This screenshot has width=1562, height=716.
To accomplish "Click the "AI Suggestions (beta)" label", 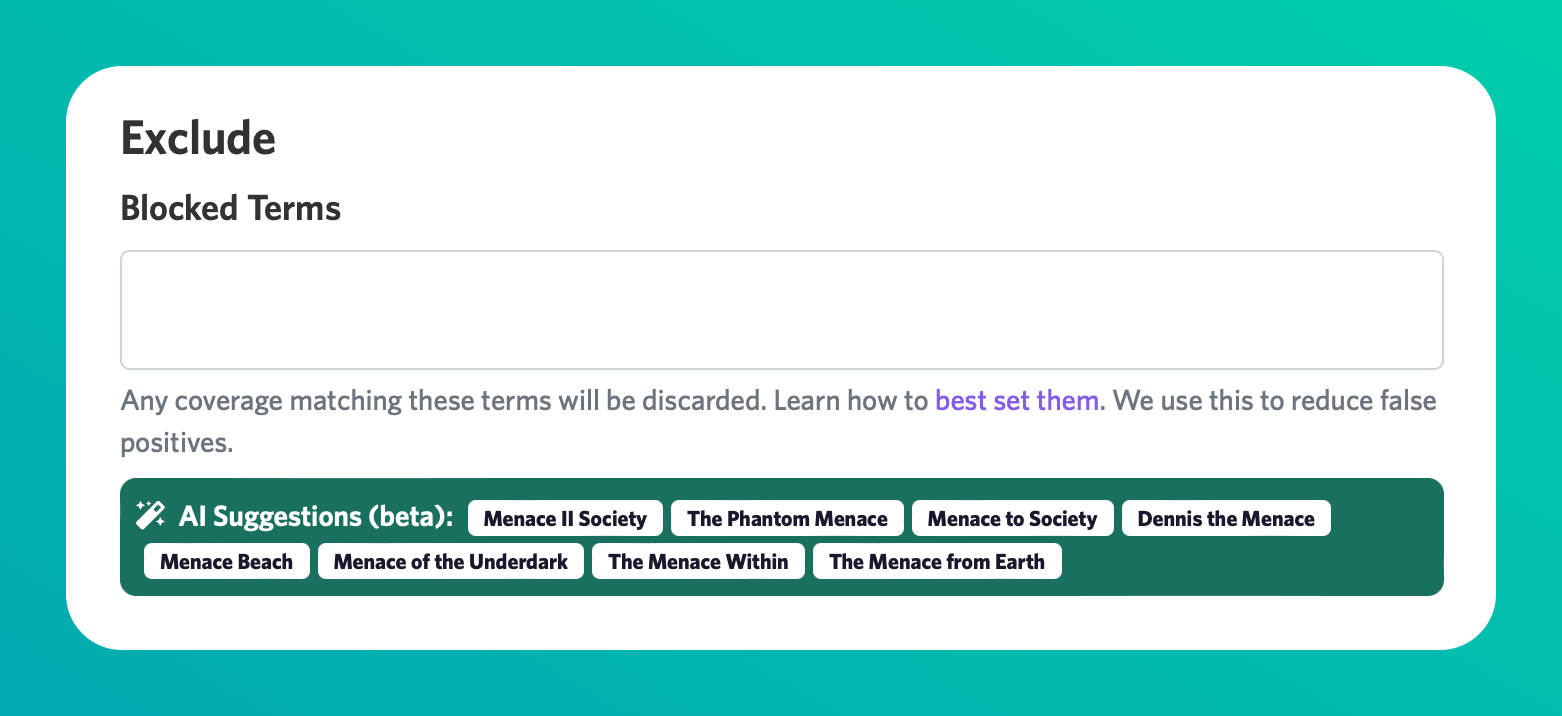I will (x=314, y=516).
